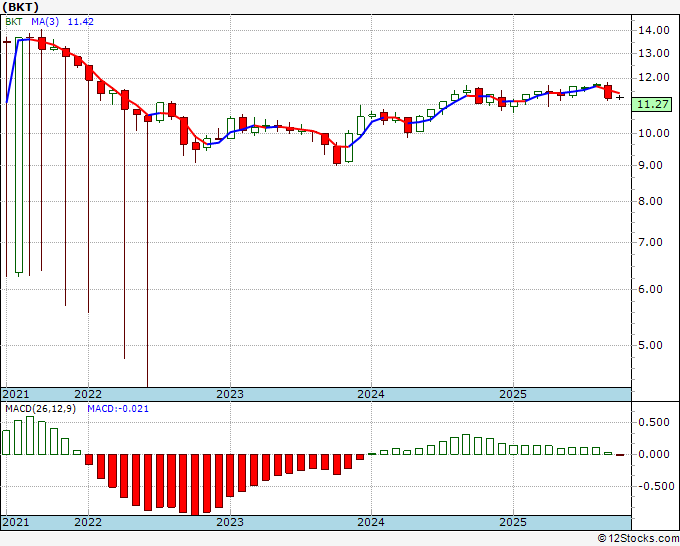Click 2022 on the price chart timeline
This screenshot has height=546, width=680.
[x=88, y=394]
